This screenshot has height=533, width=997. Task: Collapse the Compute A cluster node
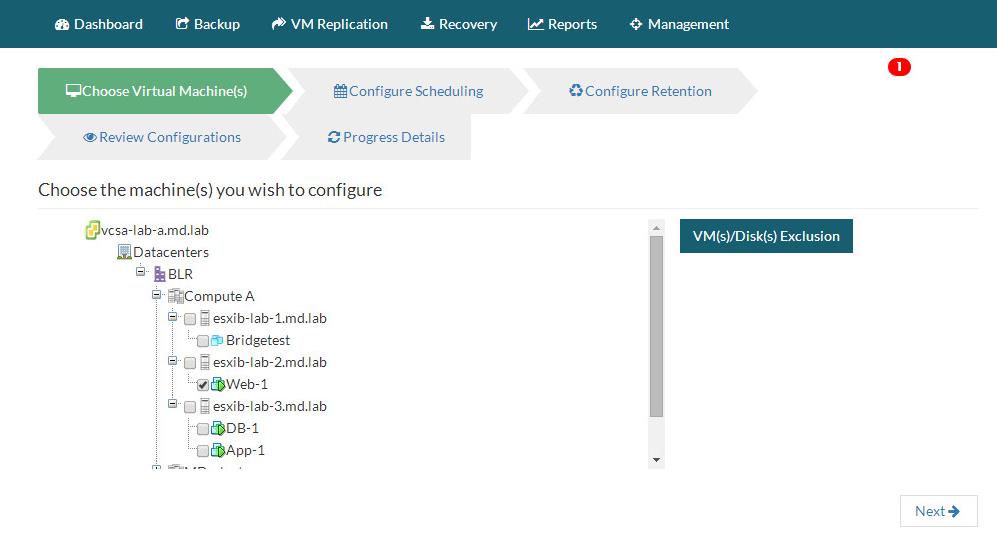(157, 295)
